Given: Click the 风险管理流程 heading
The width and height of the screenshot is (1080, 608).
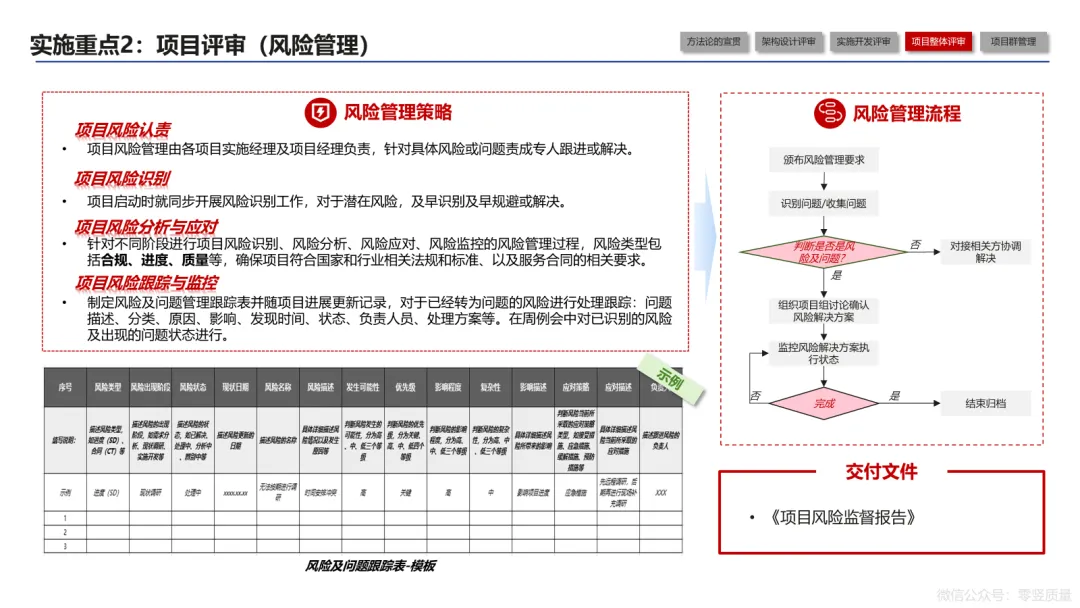Looking at the screenshot, I should (907, 114).
